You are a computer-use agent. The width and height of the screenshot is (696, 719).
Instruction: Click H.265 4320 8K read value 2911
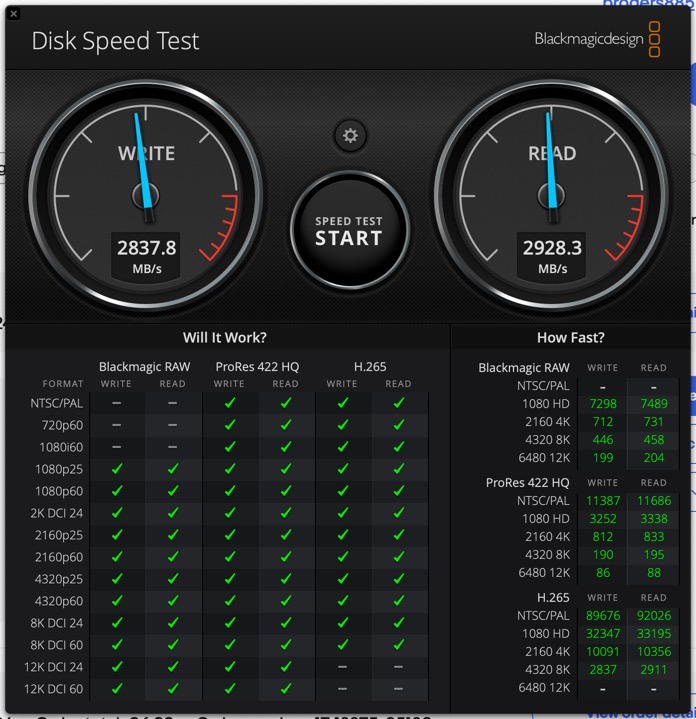[654, 670]
